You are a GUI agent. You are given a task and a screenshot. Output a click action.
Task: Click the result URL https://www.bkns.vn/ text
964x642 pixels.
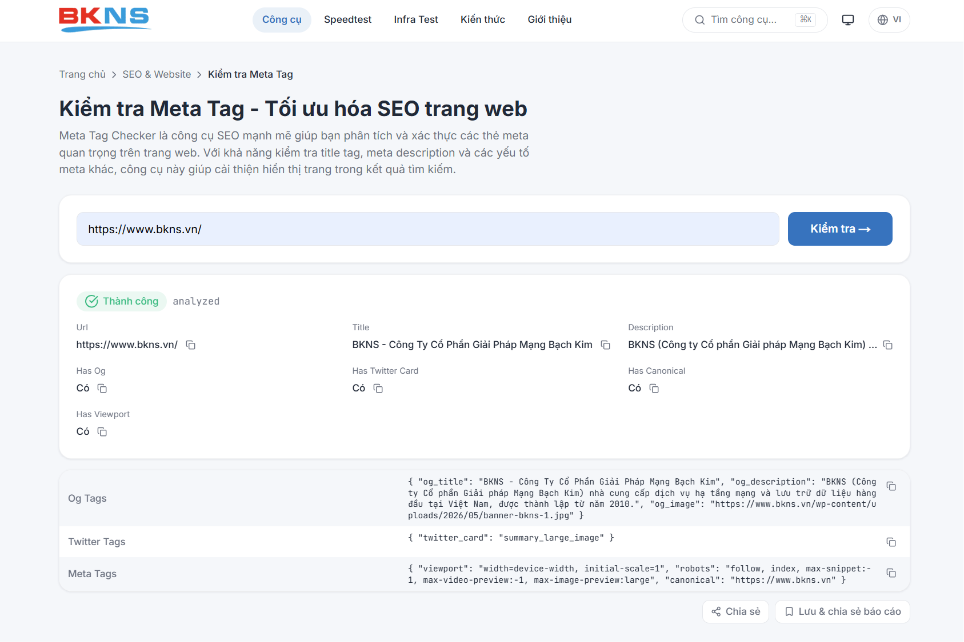tap(127, 345)
